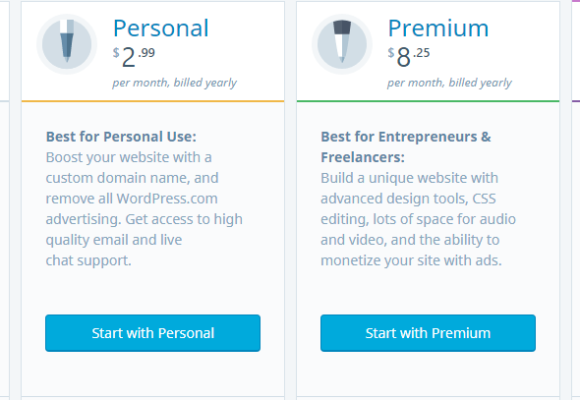Open the Personal plan title
The width and height of the screenshot is (580, 400).
161,28
